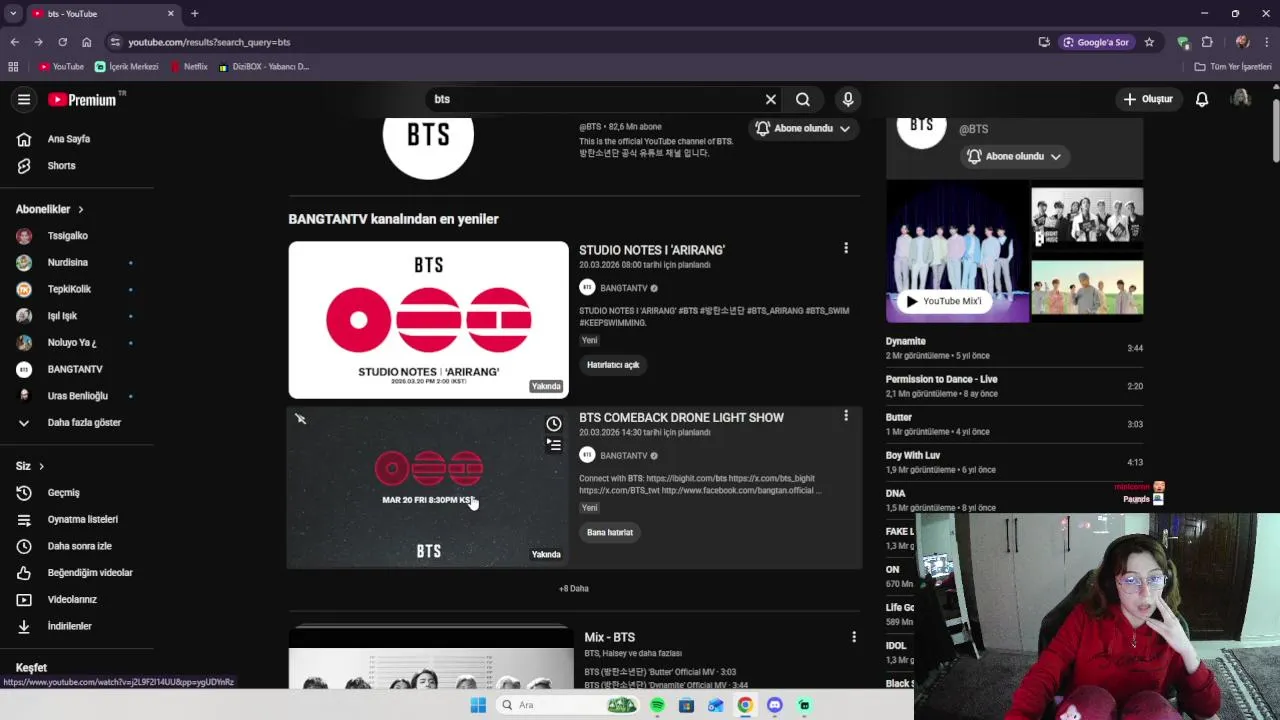Click the BANGTANTV channel name under STUDIO NOTES
This screenshot has height=720, width=1280.
(624, 288)
